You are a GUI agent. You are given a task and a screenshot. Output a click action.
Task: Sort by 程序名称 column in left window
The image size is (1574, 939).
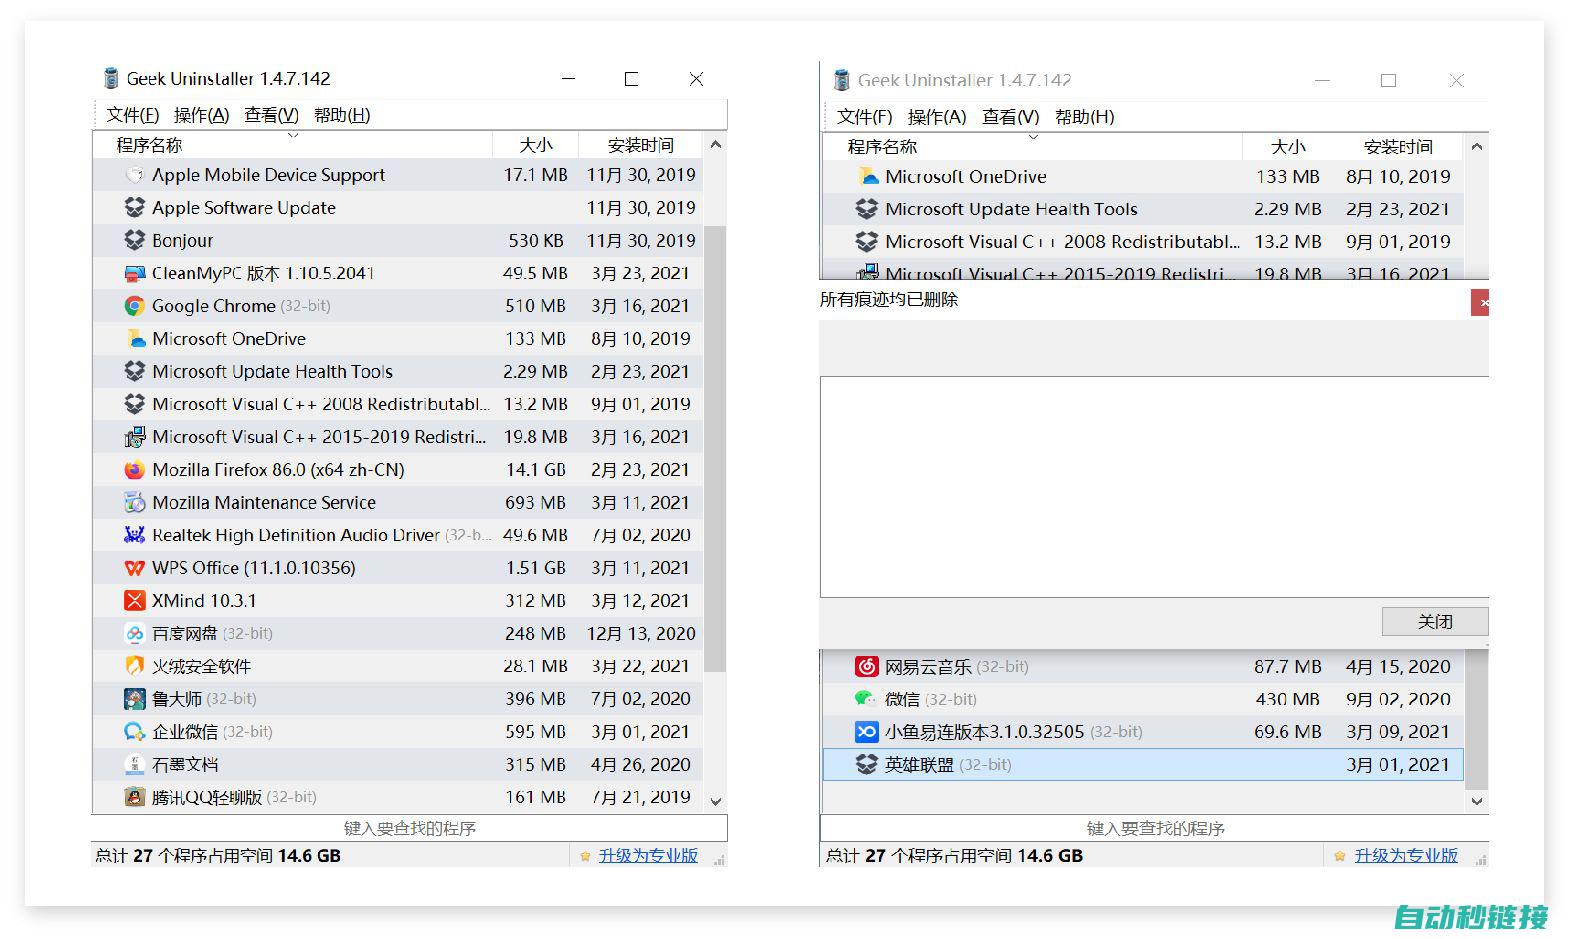pos(293,146)
